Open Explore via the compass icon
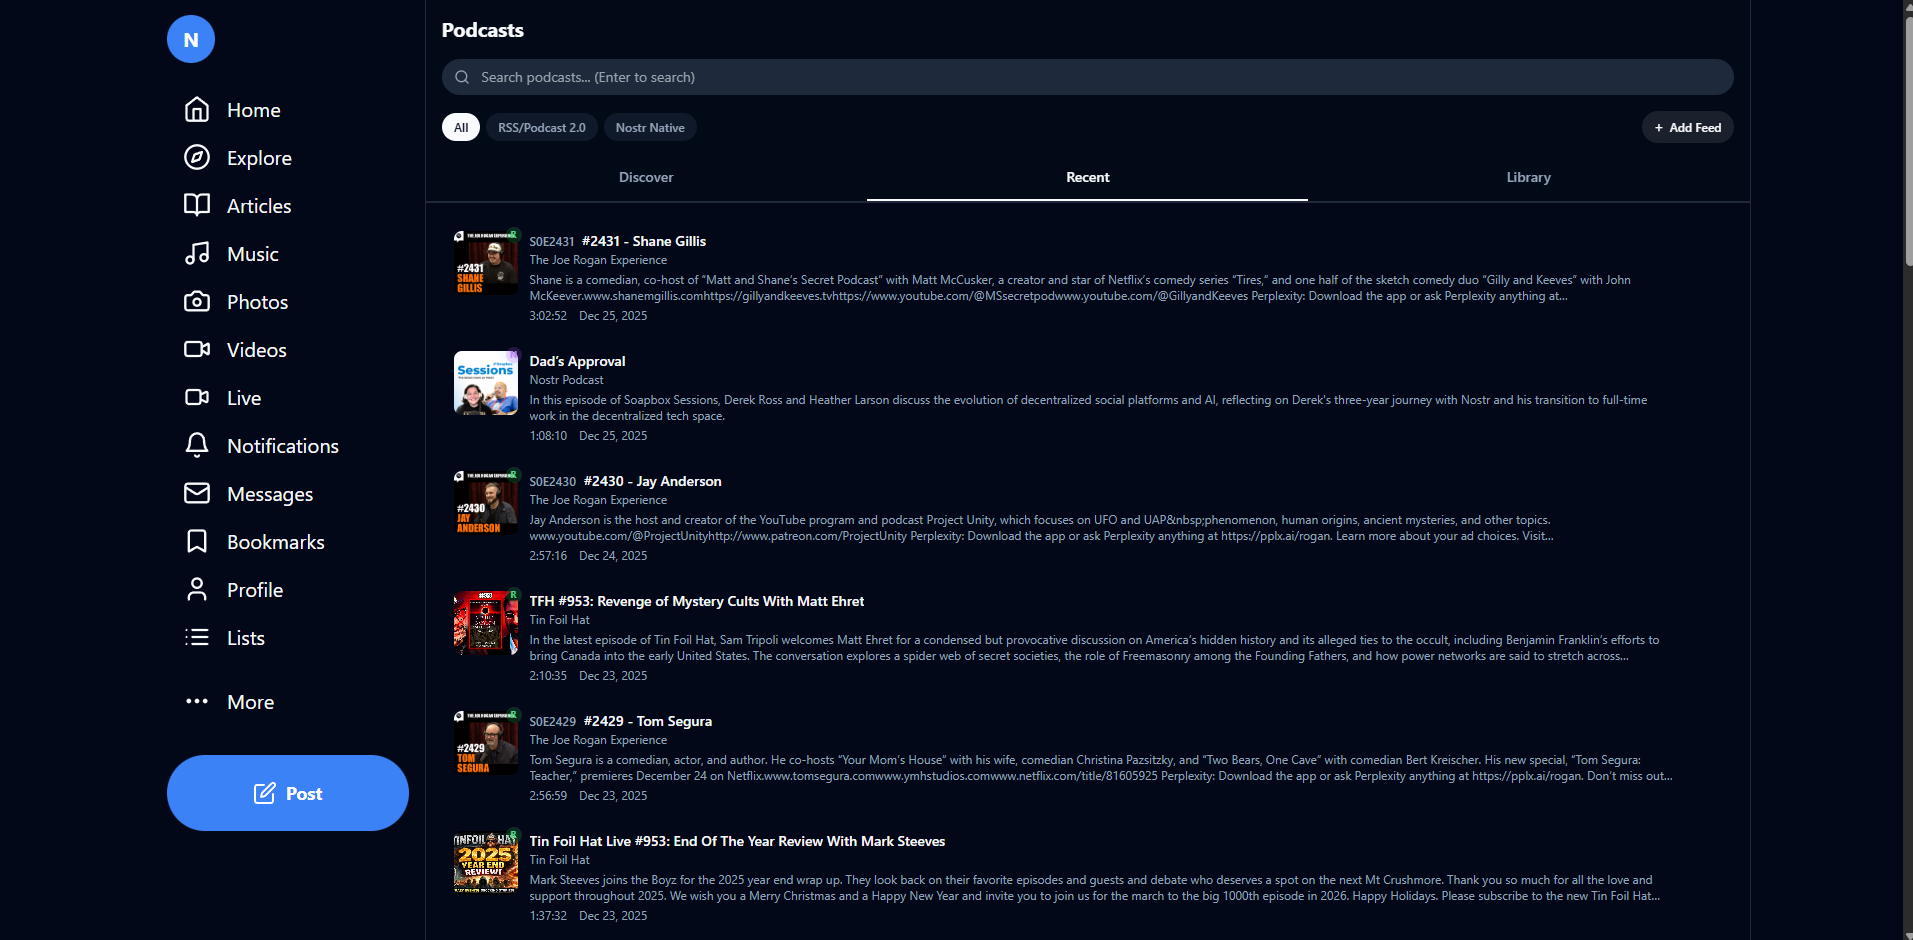1913x940 pixels. (197, 158)
